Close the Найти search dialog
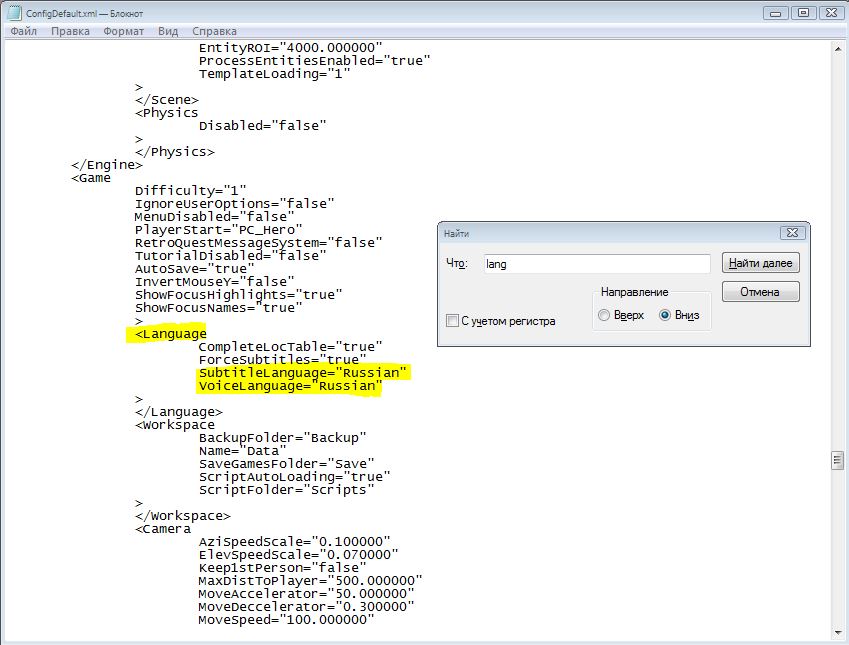 coord(793,233)
